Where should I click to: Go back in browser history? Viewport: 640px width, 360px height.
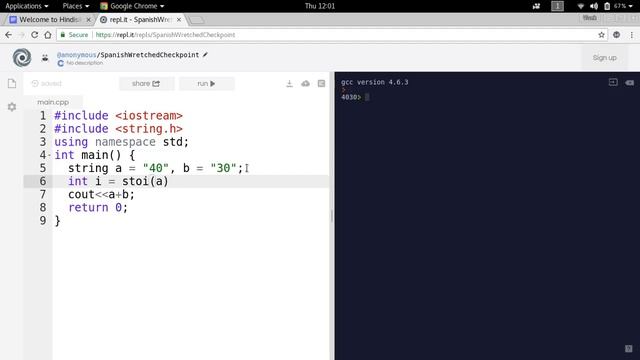(x=9, y=35)
